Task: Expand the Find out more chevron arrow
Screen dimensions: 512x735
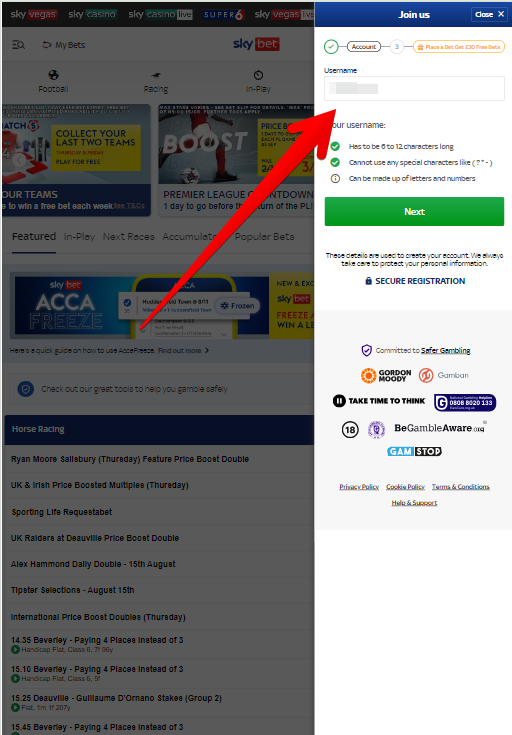Action: pyautogui.click(x=207, y=350)
